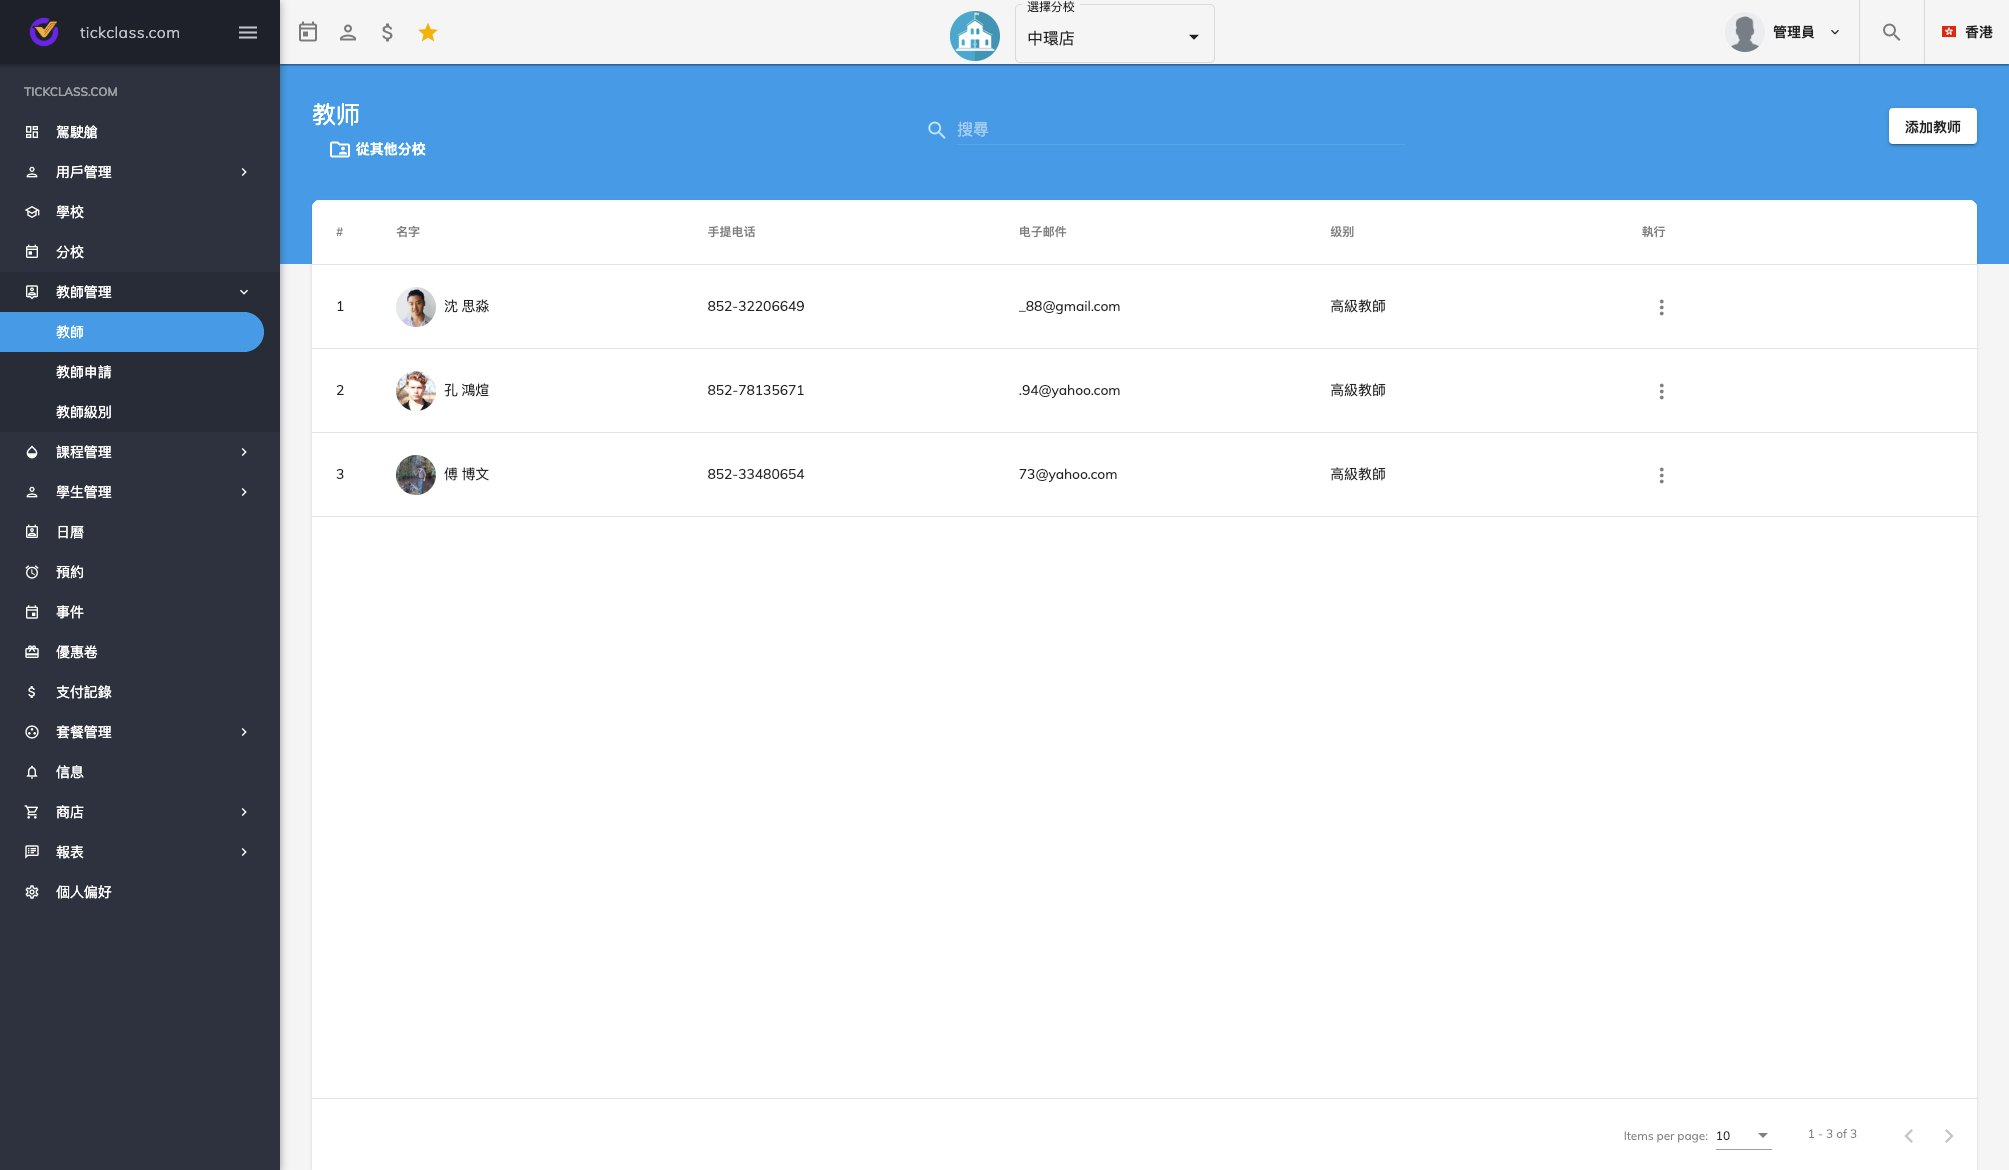Collapse the 教師管理 menu
The height and width of the screenshot is (1170, 2009).
point(140,292)
